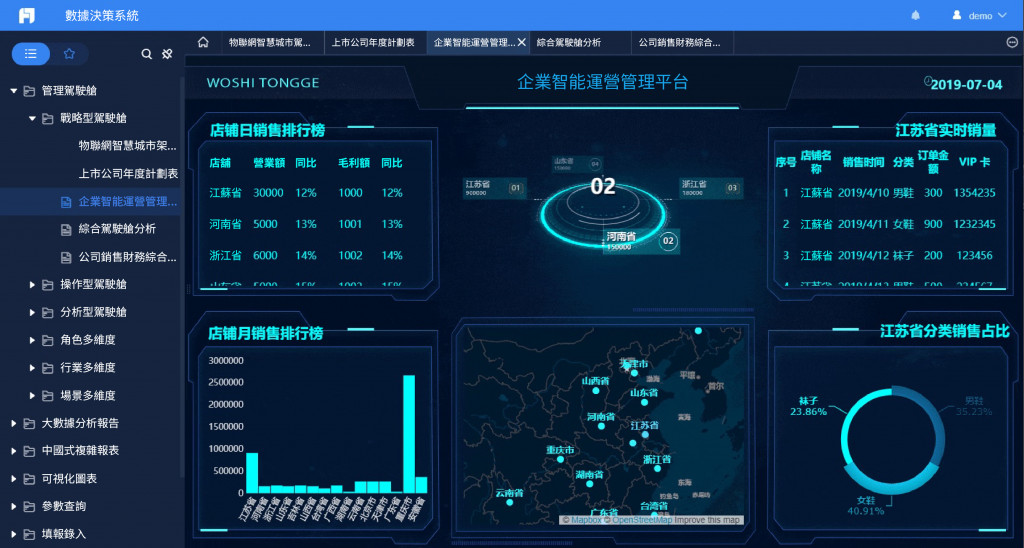Click the 綜合駕駛艙分析 document icon
Image resolution: width=1024 pixels, height=548 pixels.
pos(66,229)
